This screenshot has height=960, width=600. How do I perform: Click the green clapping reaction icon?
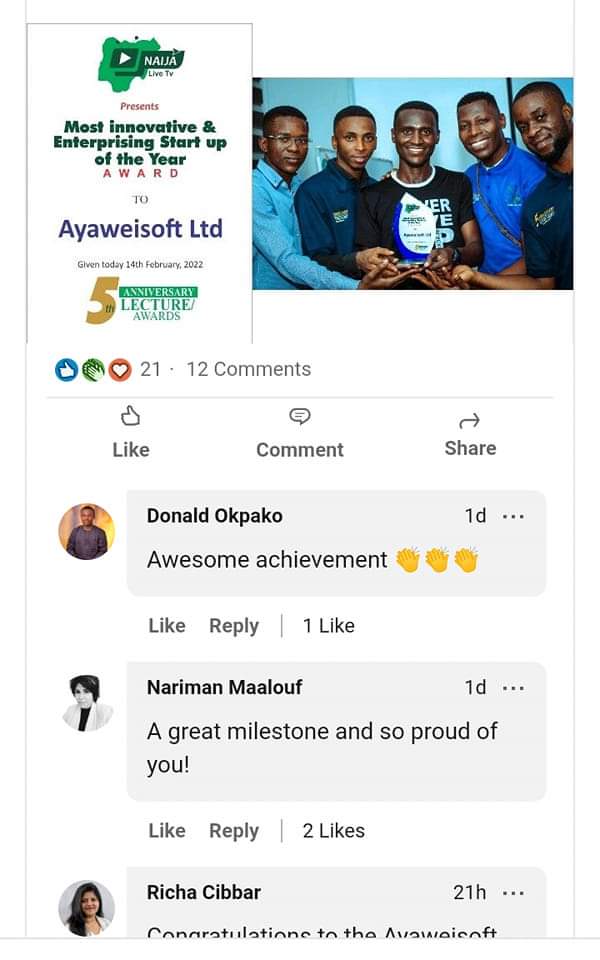[93, 370]
